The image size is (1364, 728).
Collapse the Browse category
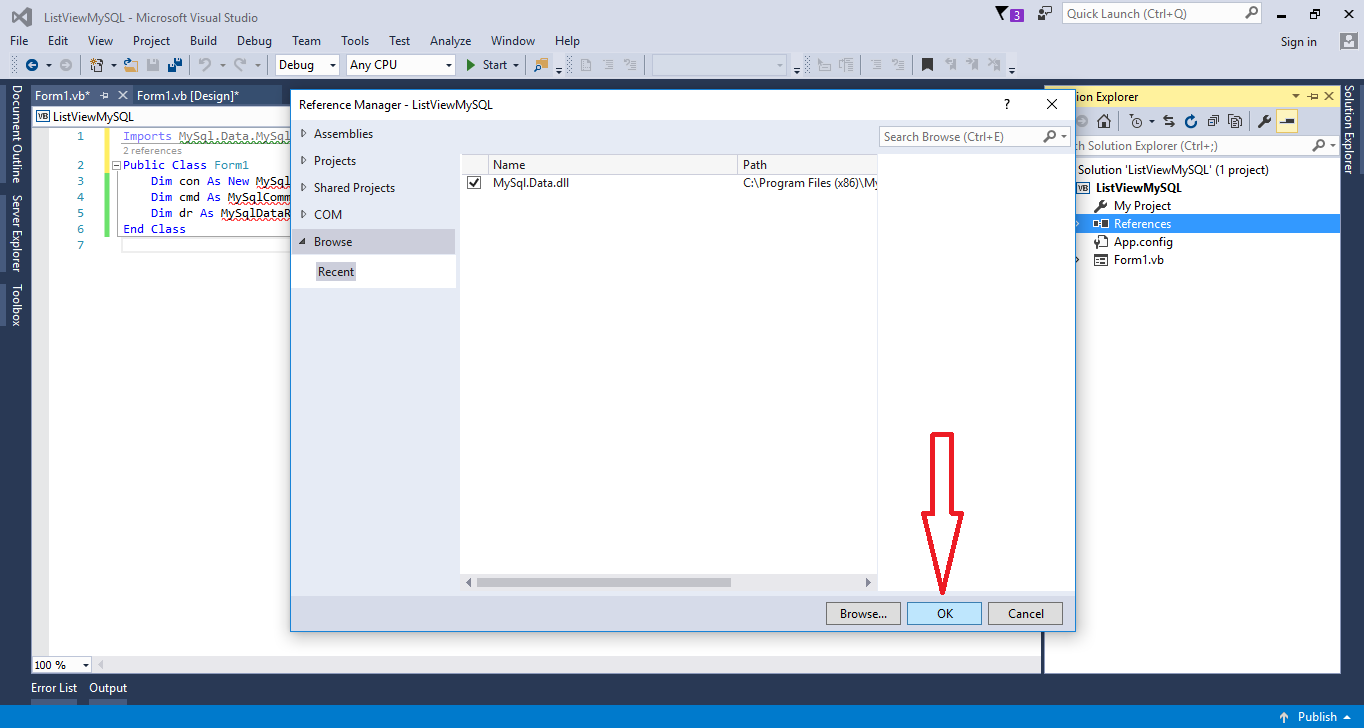pos(303,241)
